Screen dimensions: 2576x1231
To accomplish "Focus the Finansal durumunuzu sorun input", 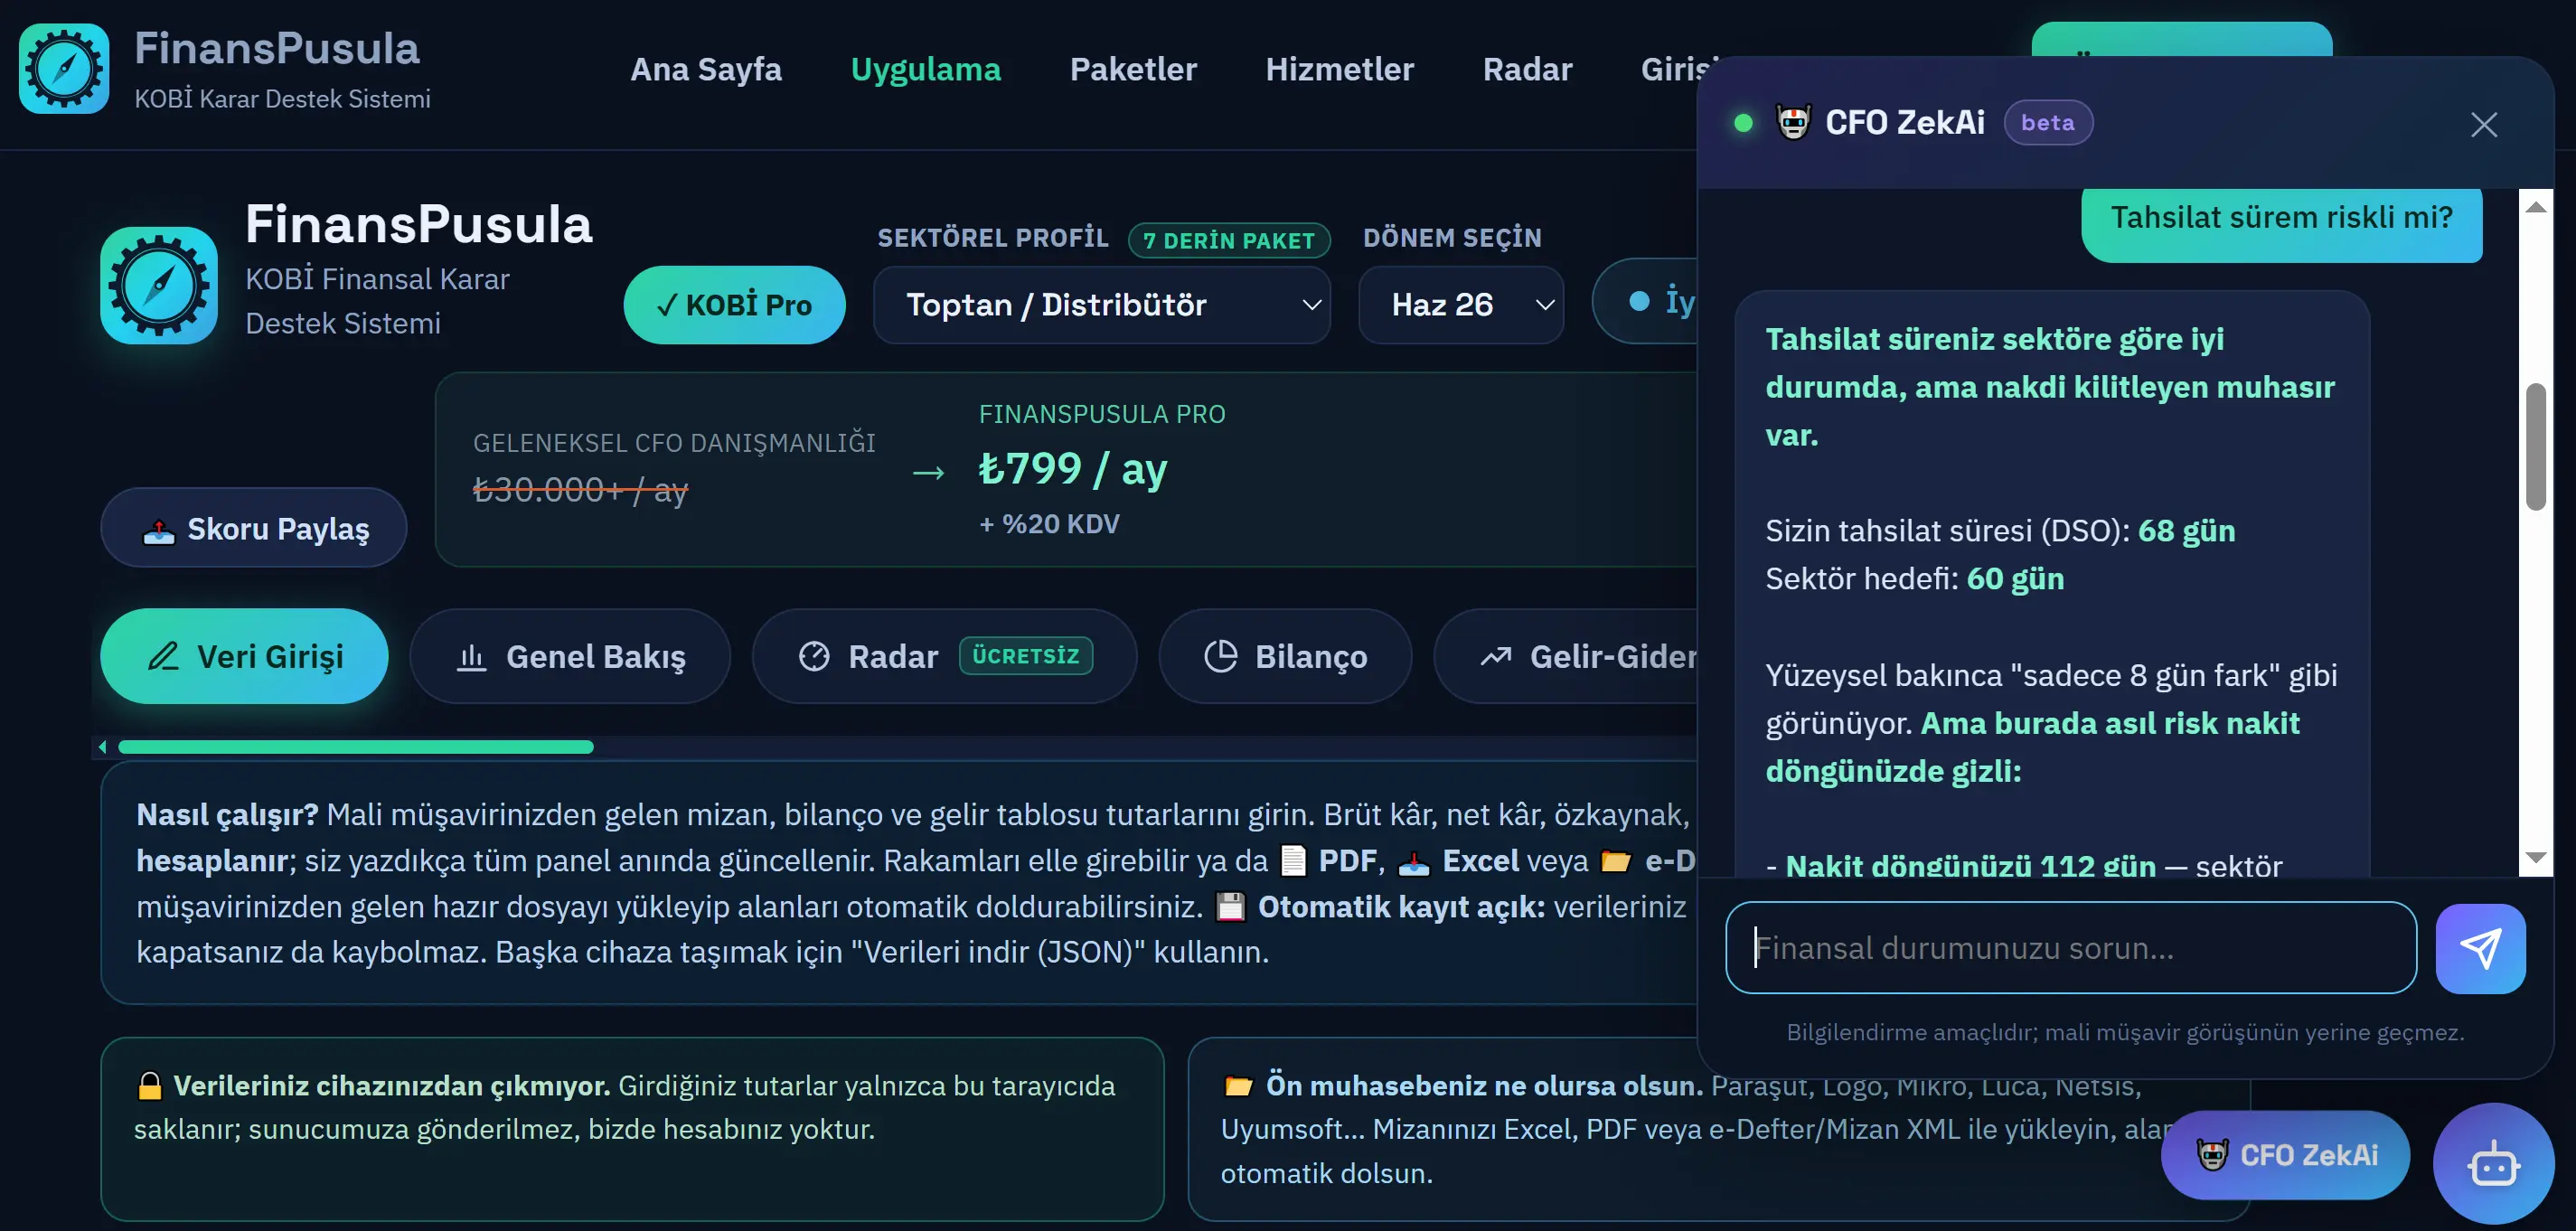I will [2071, 948].
